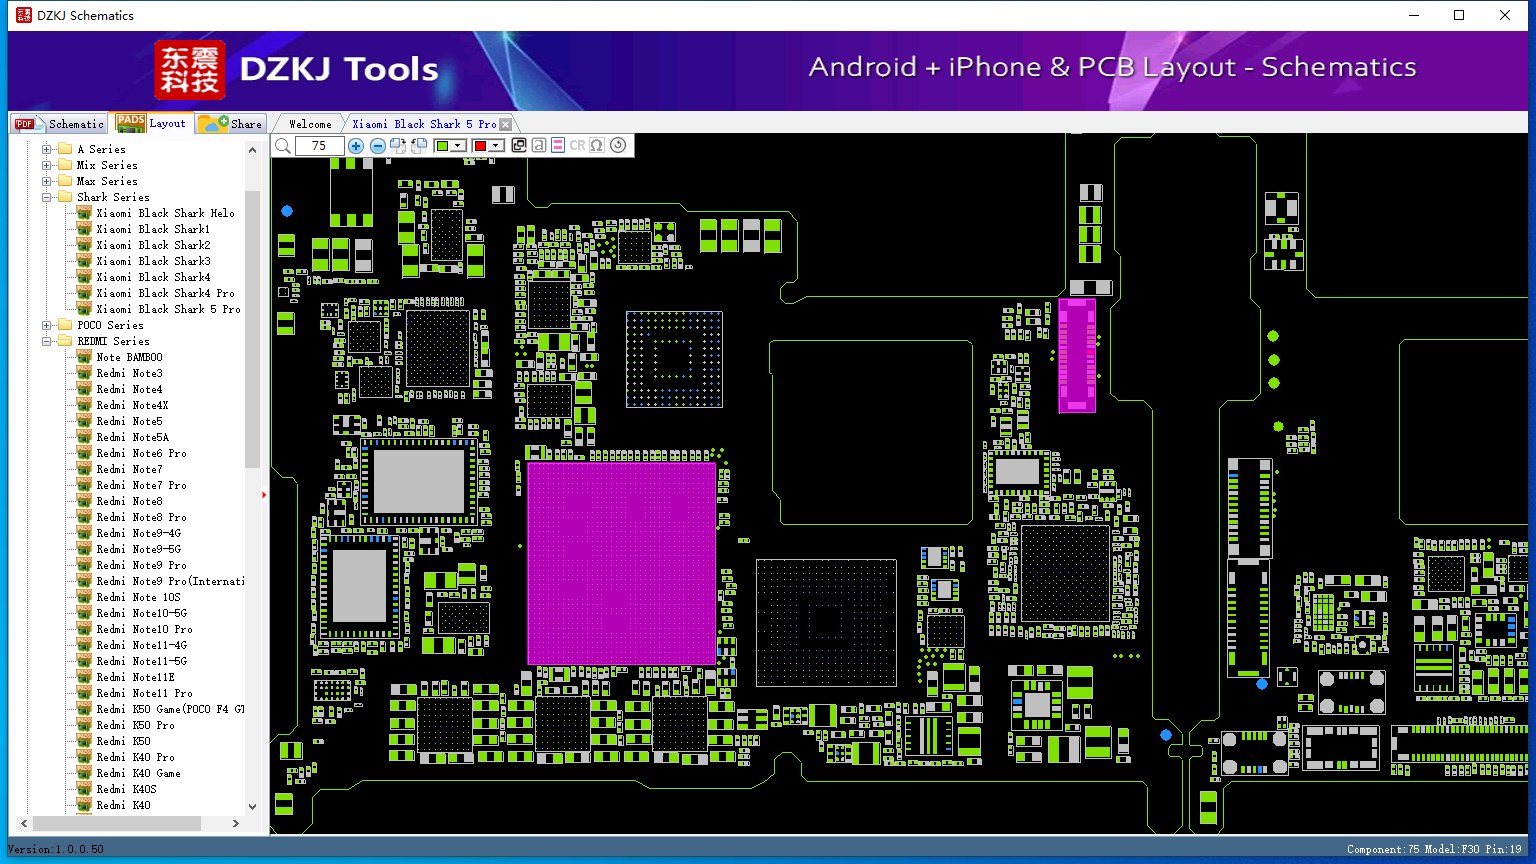Click the zoom value field showing 75
The image size is (1536, 864).
[319, 146]
